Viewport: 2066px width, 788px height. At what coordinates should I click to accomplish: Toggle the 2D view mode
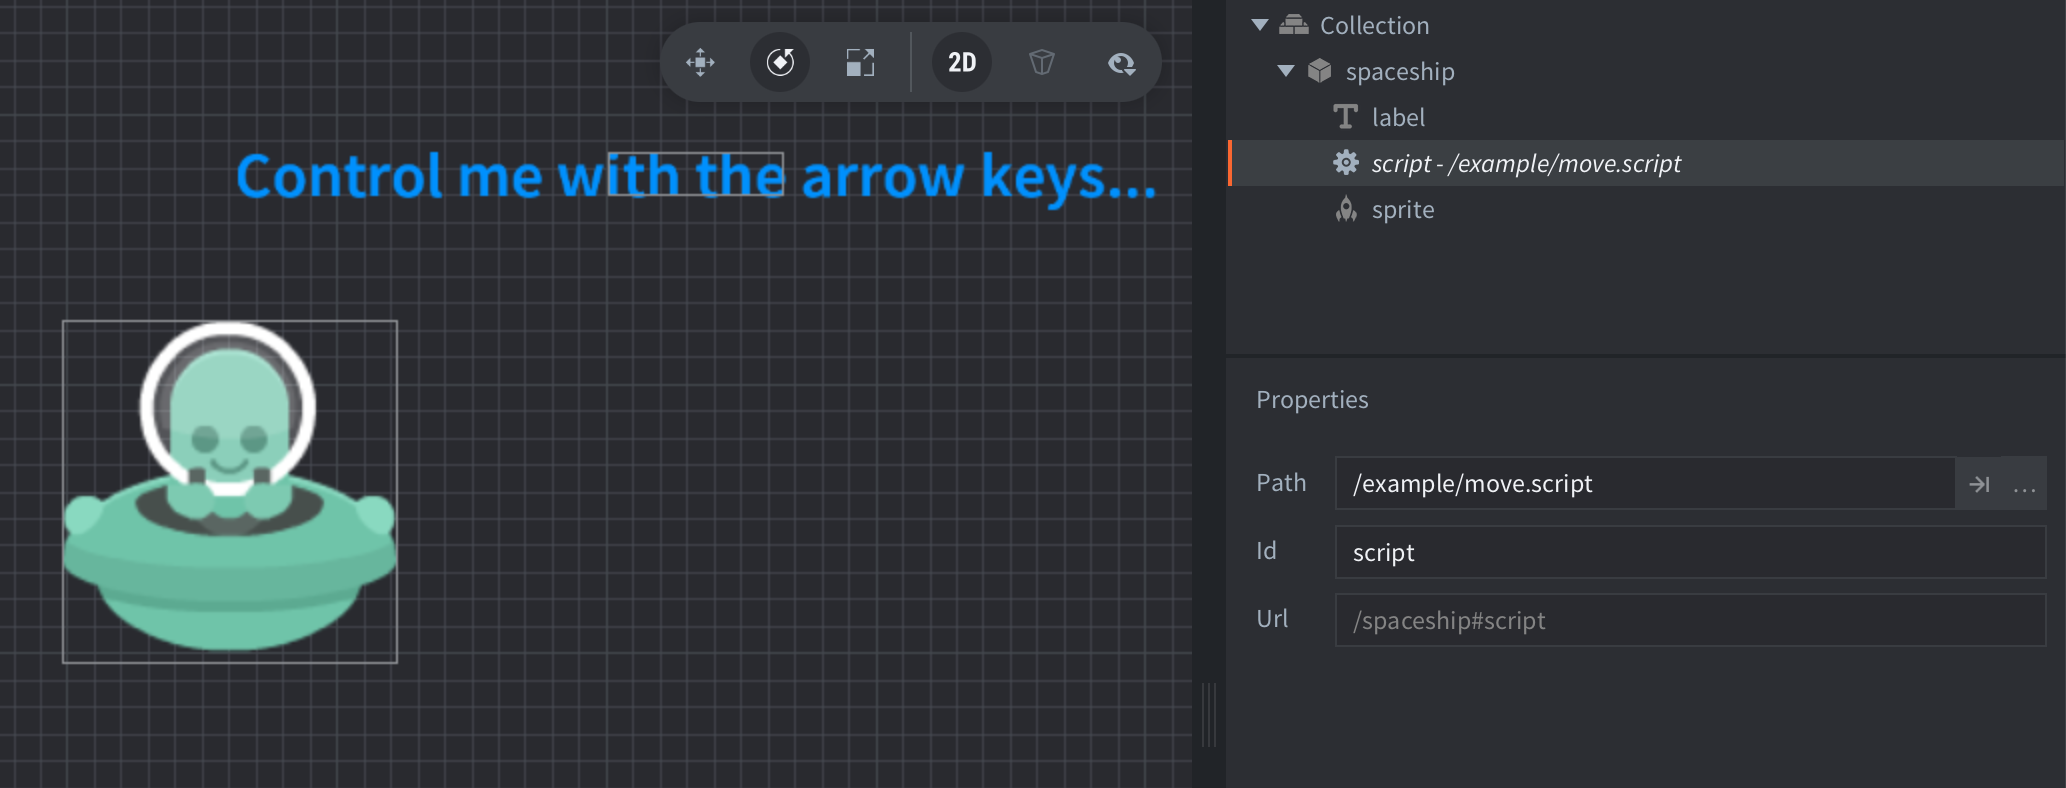coord(962,62)
